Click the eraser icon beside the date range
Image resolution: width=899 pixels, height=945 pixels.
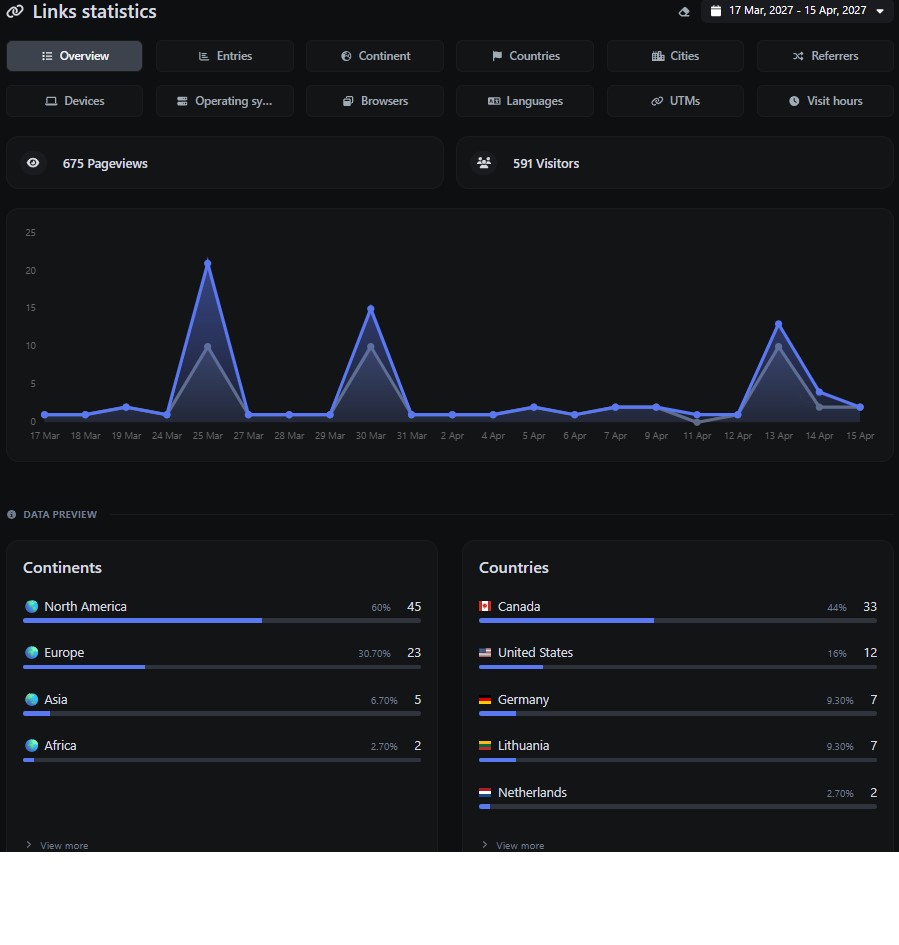pyautogui.click(x=683, y=12)
